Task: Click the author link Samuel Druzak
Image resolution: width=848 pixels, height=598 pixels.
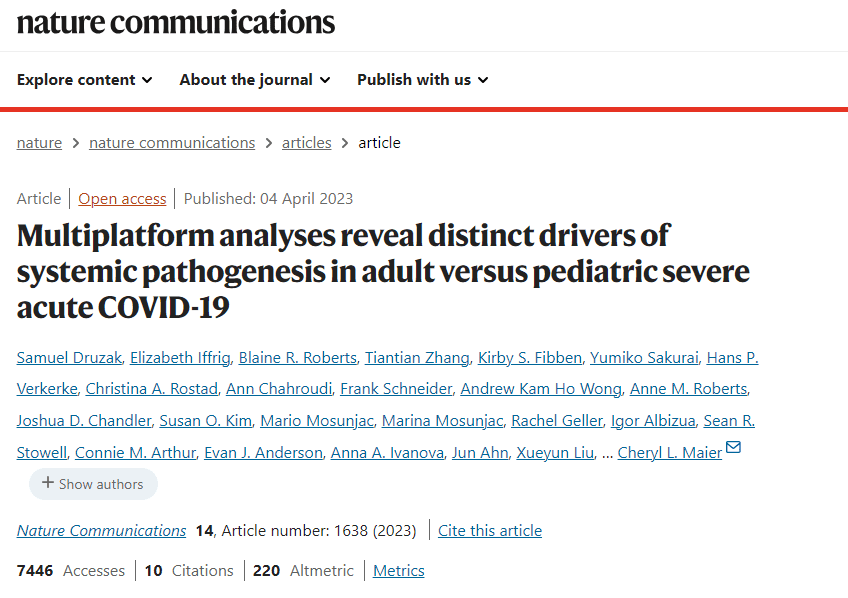Action: point(69,357)
